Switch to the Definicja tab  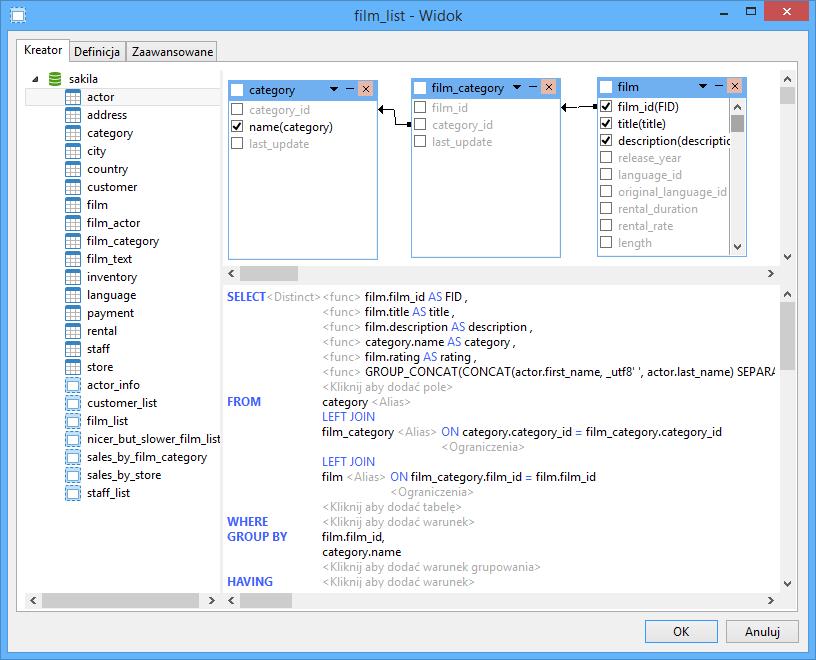[x=97, y=52]
